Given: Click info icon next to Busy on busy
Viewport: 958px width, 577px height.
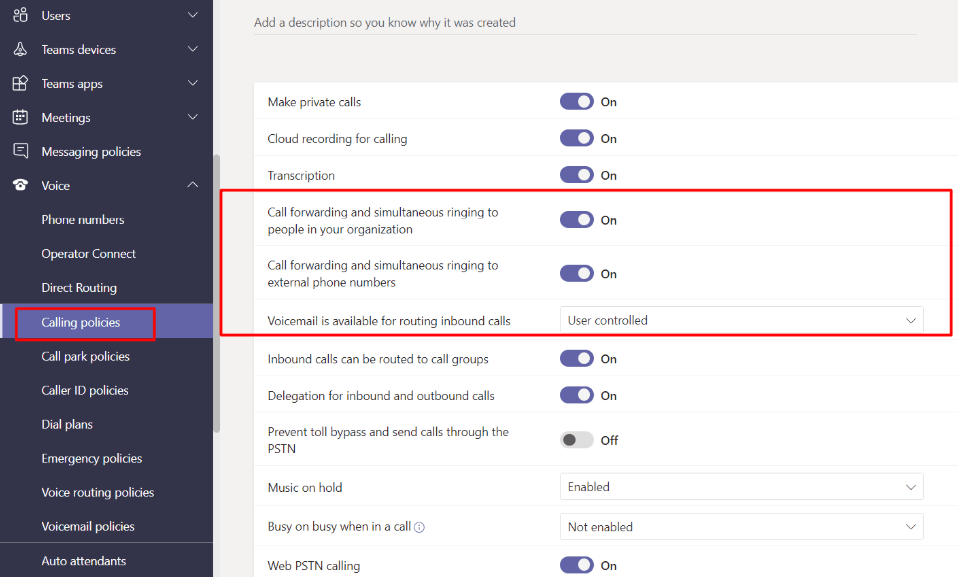Looking at the screenshot, I should coord(419,527).
